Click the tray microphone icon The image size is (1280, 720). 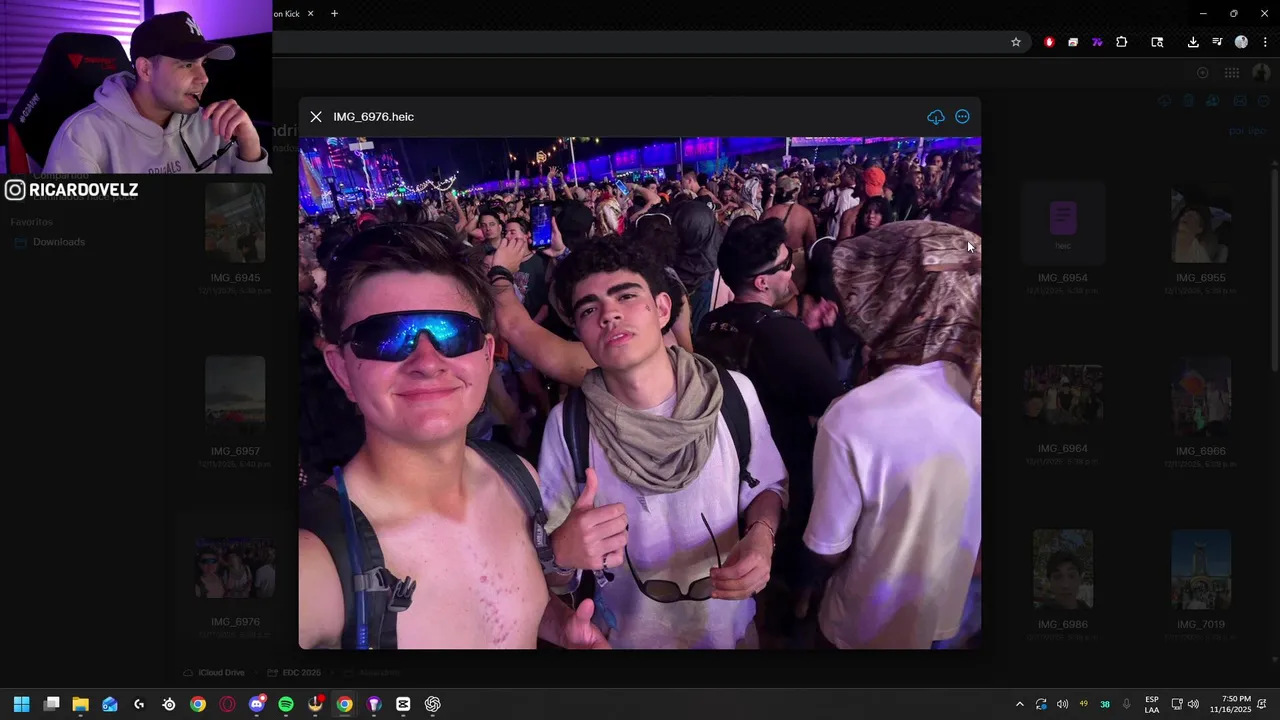point(1127,704)
